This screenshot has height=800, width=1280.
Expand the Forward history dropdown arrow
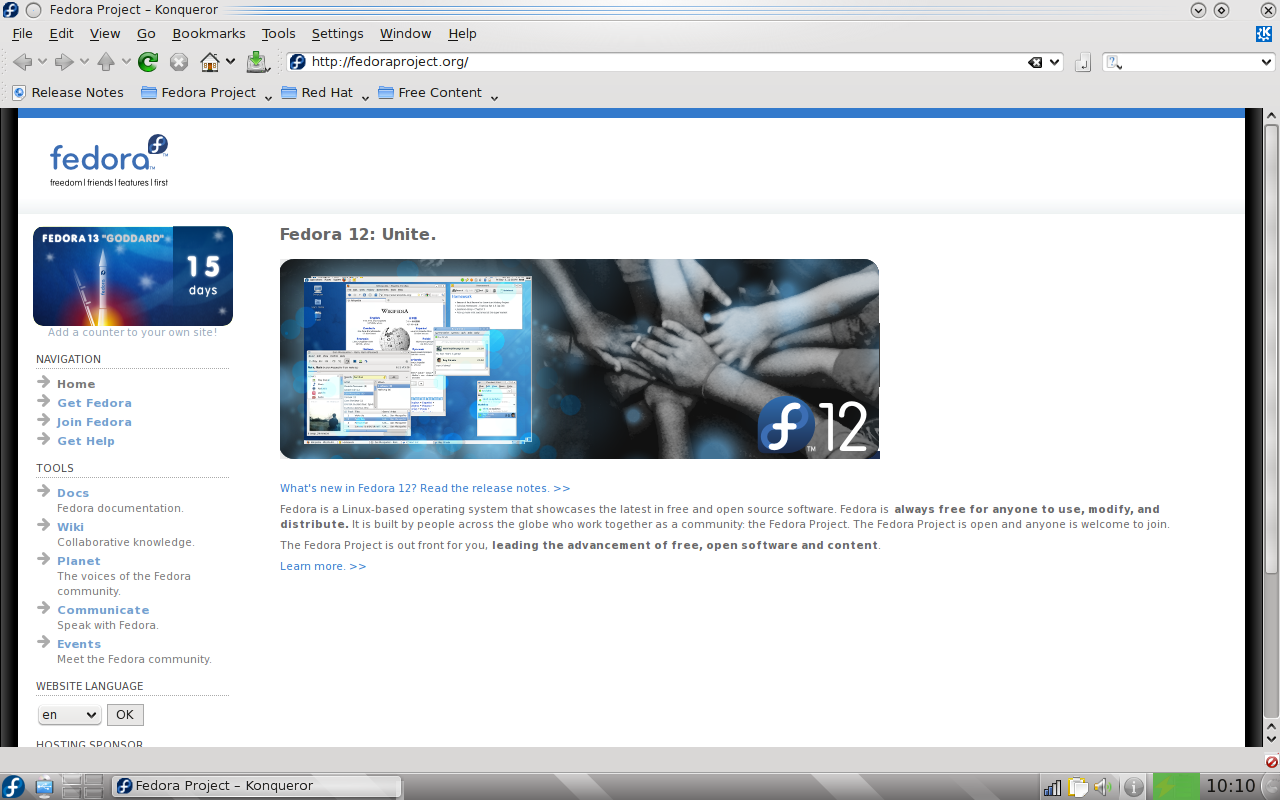[84, 62]
